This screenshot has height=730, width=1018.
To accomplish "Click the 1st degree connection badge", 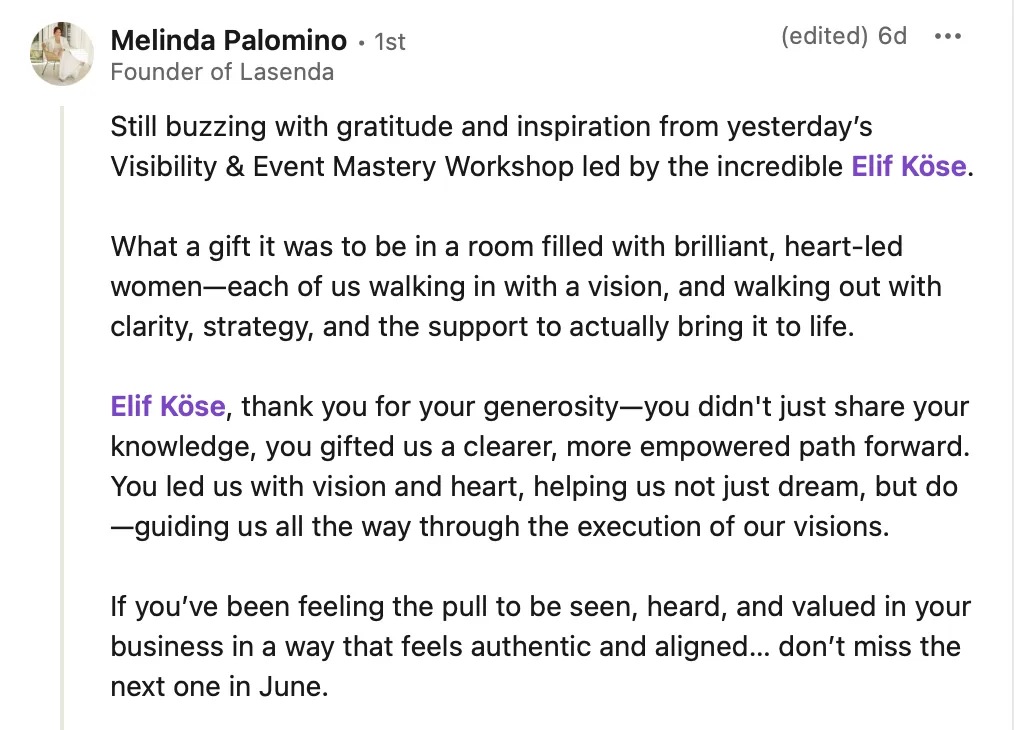I will click(x=390, y=42).
